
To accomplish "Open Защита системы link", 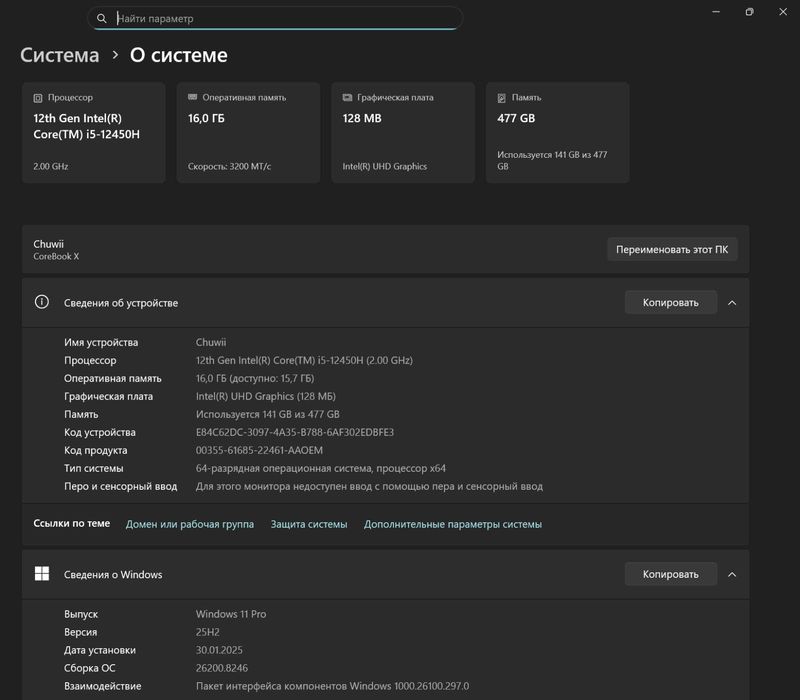I will pyautogui.click(x=309, y=524).
